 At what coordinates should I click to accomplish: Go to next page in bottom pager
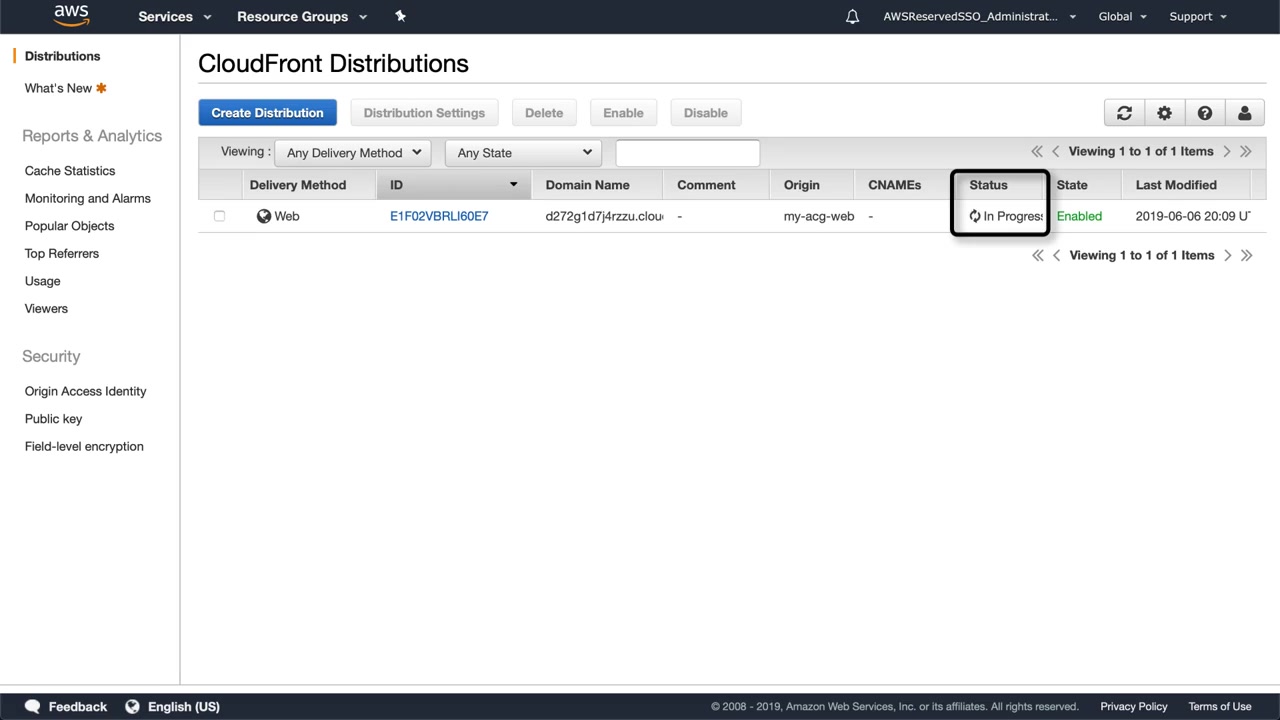pos(1228,256)
